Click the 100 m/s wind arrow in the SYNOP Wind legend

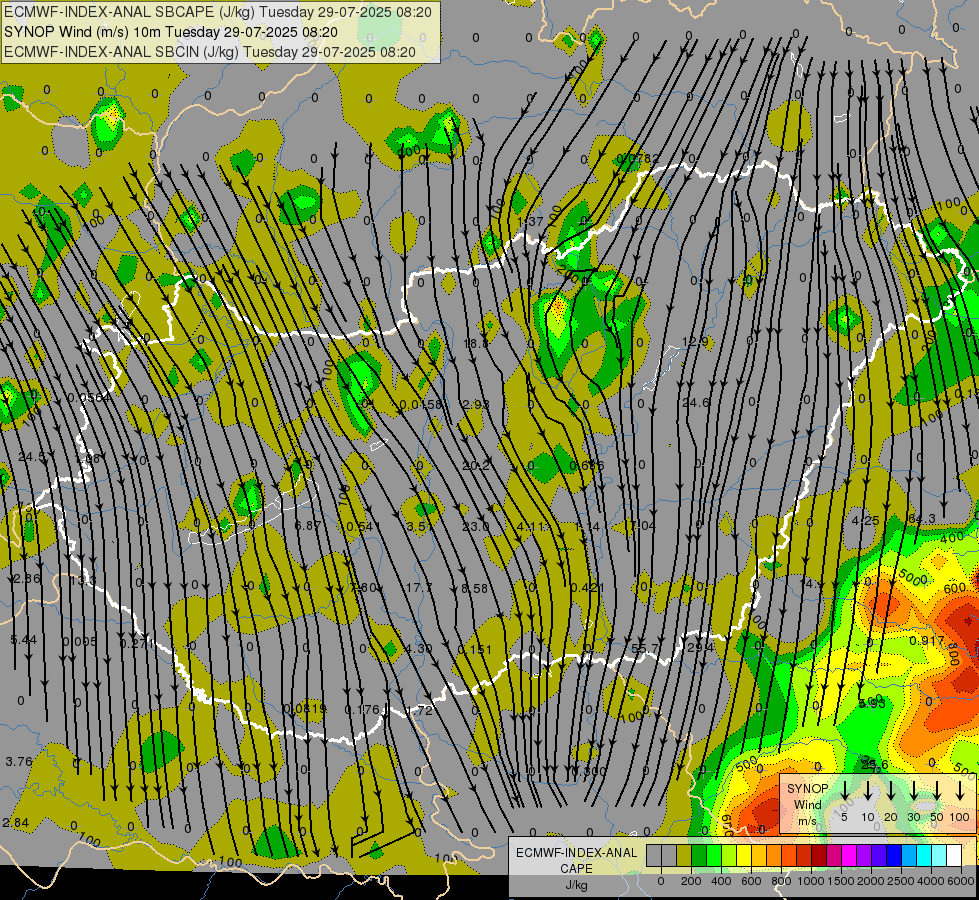960,791
